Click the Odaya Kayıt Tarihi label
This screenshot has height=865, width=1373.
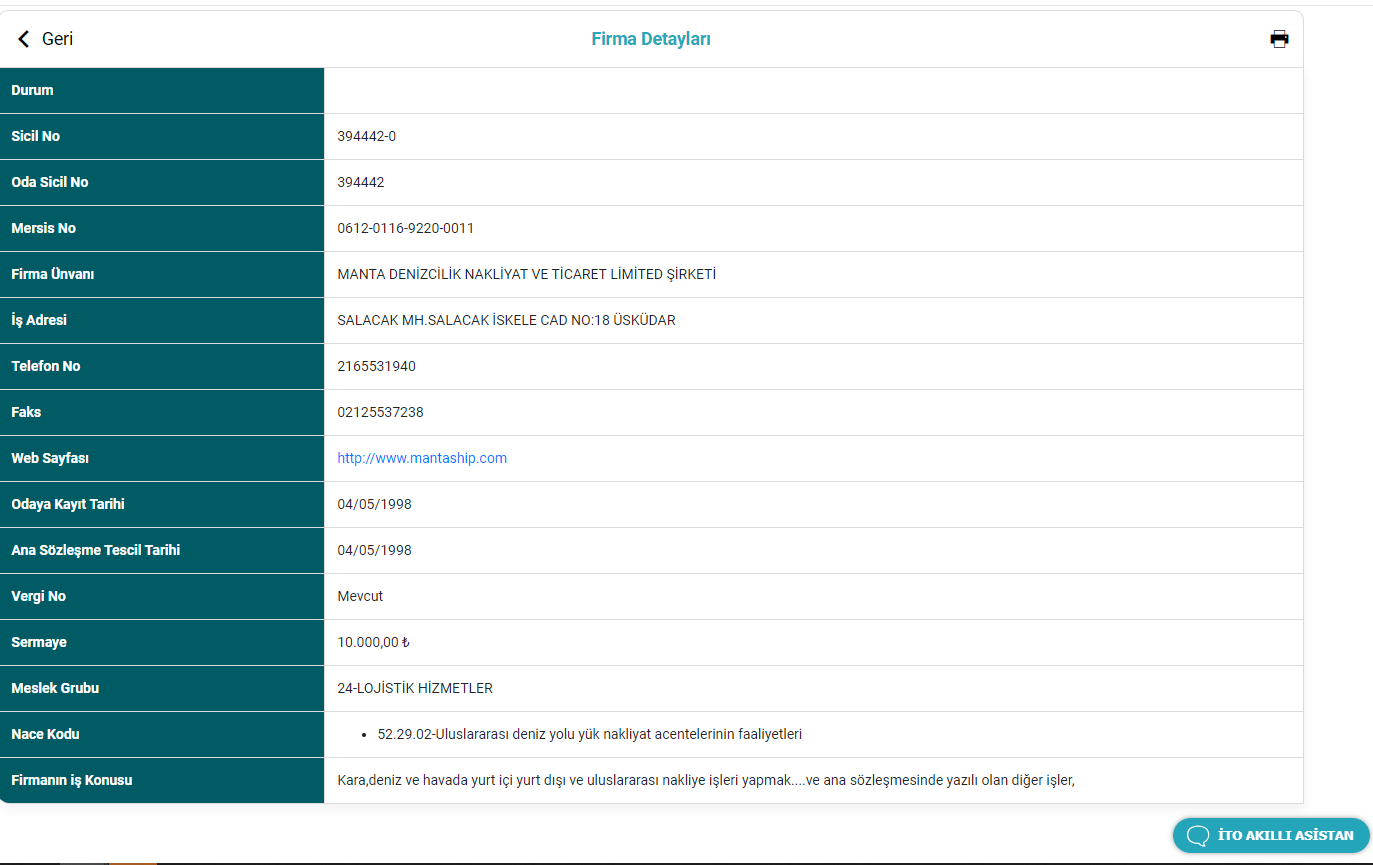click(68, 504)
